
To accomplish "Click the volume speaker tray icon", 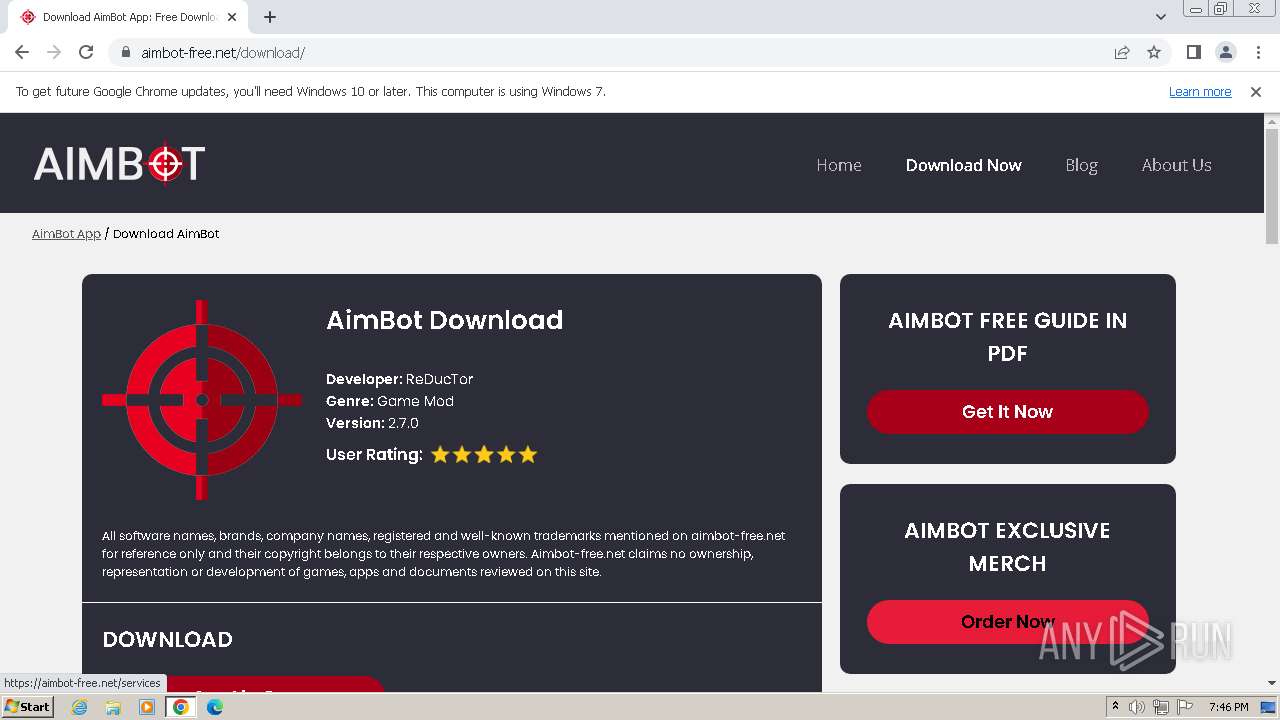I will (x=1137, y=707).
